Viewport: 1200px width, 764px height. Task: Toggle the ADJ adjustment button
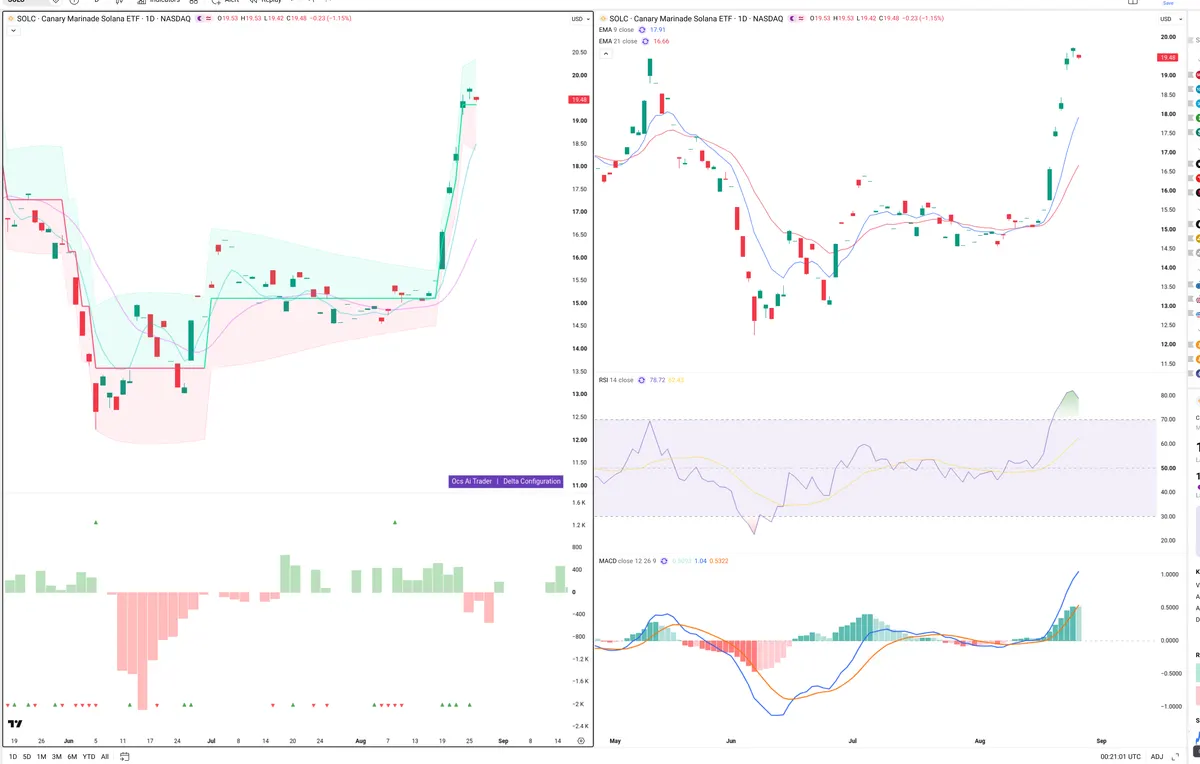pyautogui.click(x=1158, y=757)
